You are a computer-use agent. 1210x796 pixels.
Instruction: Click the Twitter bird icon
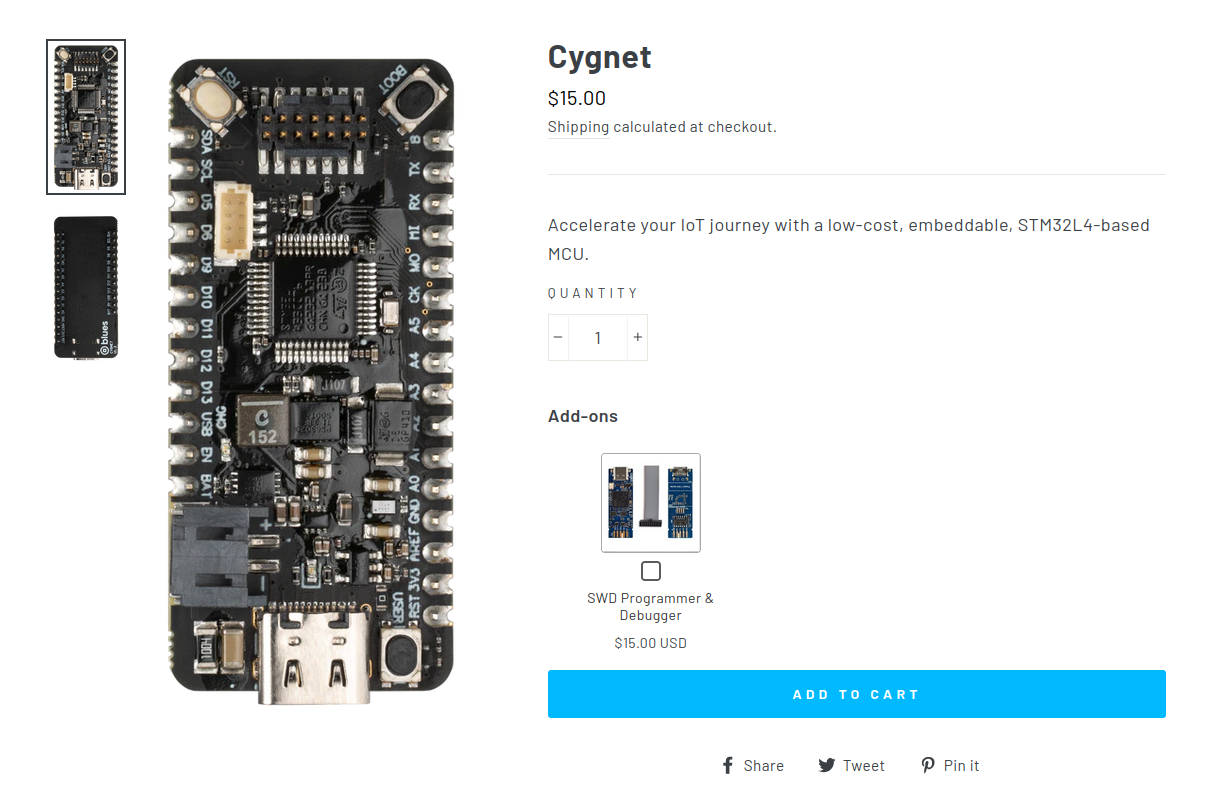(827, 765)
